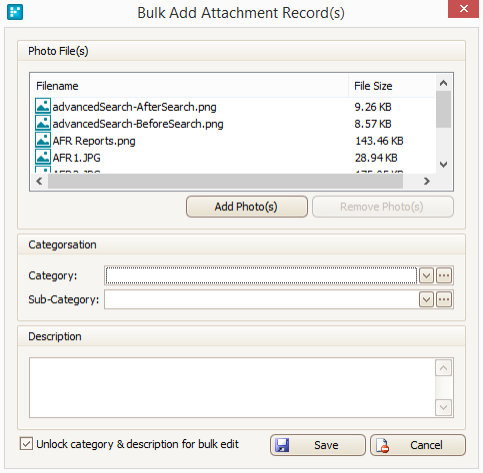
Task: Click the image icon beside advancedSearch-BeforeSearch.png
Action: (x=43, y=123)
